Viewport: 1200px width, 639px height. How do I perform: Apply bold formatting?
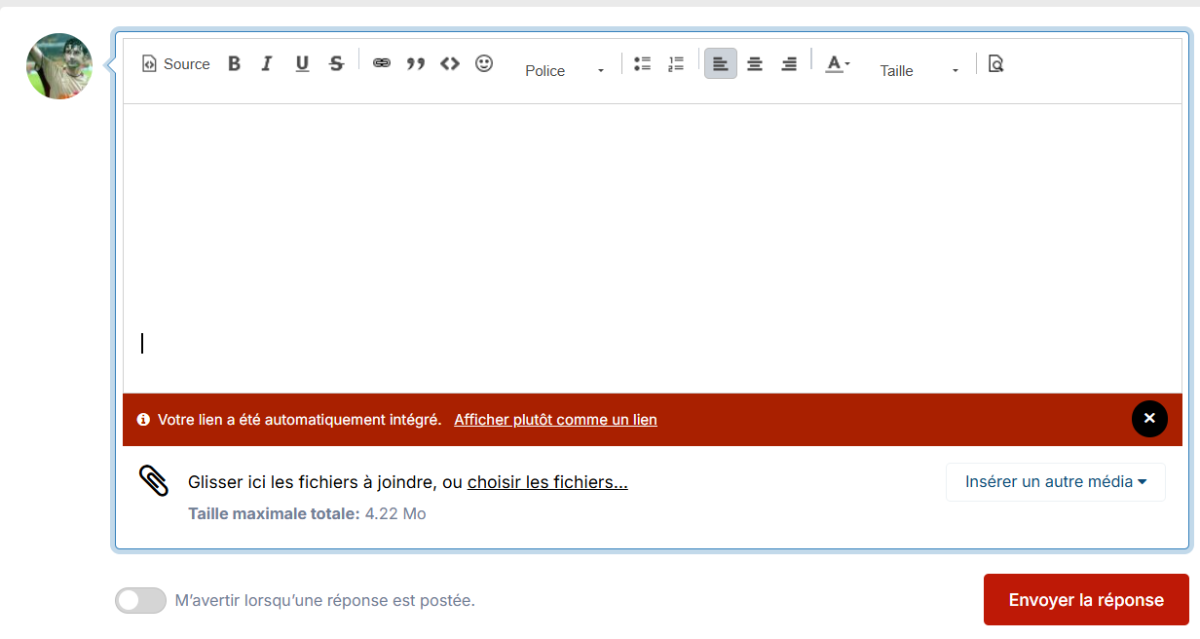coord(234,64)
